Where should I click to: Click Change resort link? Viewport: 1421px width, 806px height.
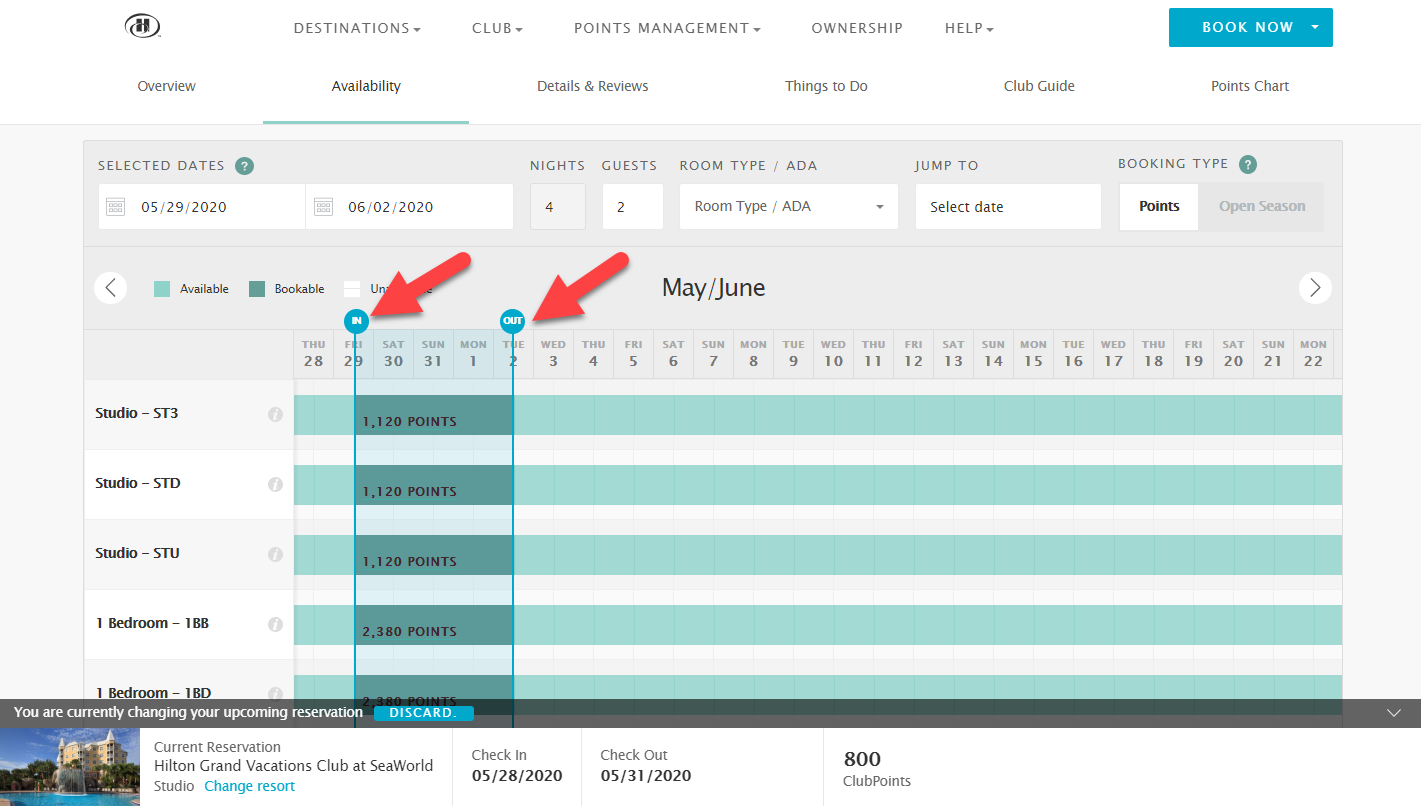click(250, 786)
